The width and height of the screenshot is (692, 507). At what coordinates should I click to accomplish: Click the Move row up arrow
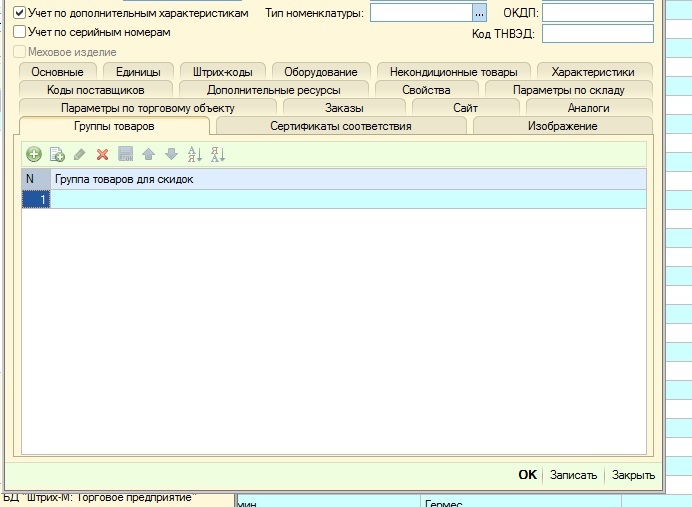pos(148,154)
